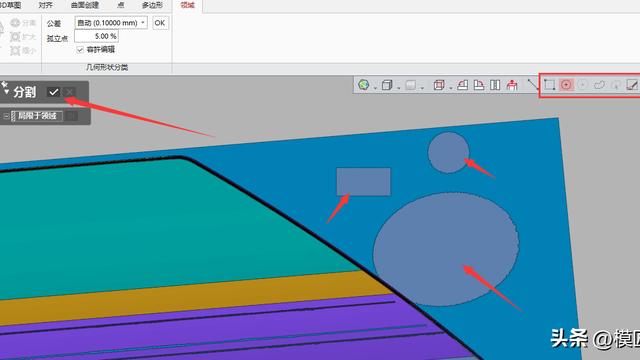Click the green display globe icon
Viewport: 640px width, 360px height.
tap(363, 85)
